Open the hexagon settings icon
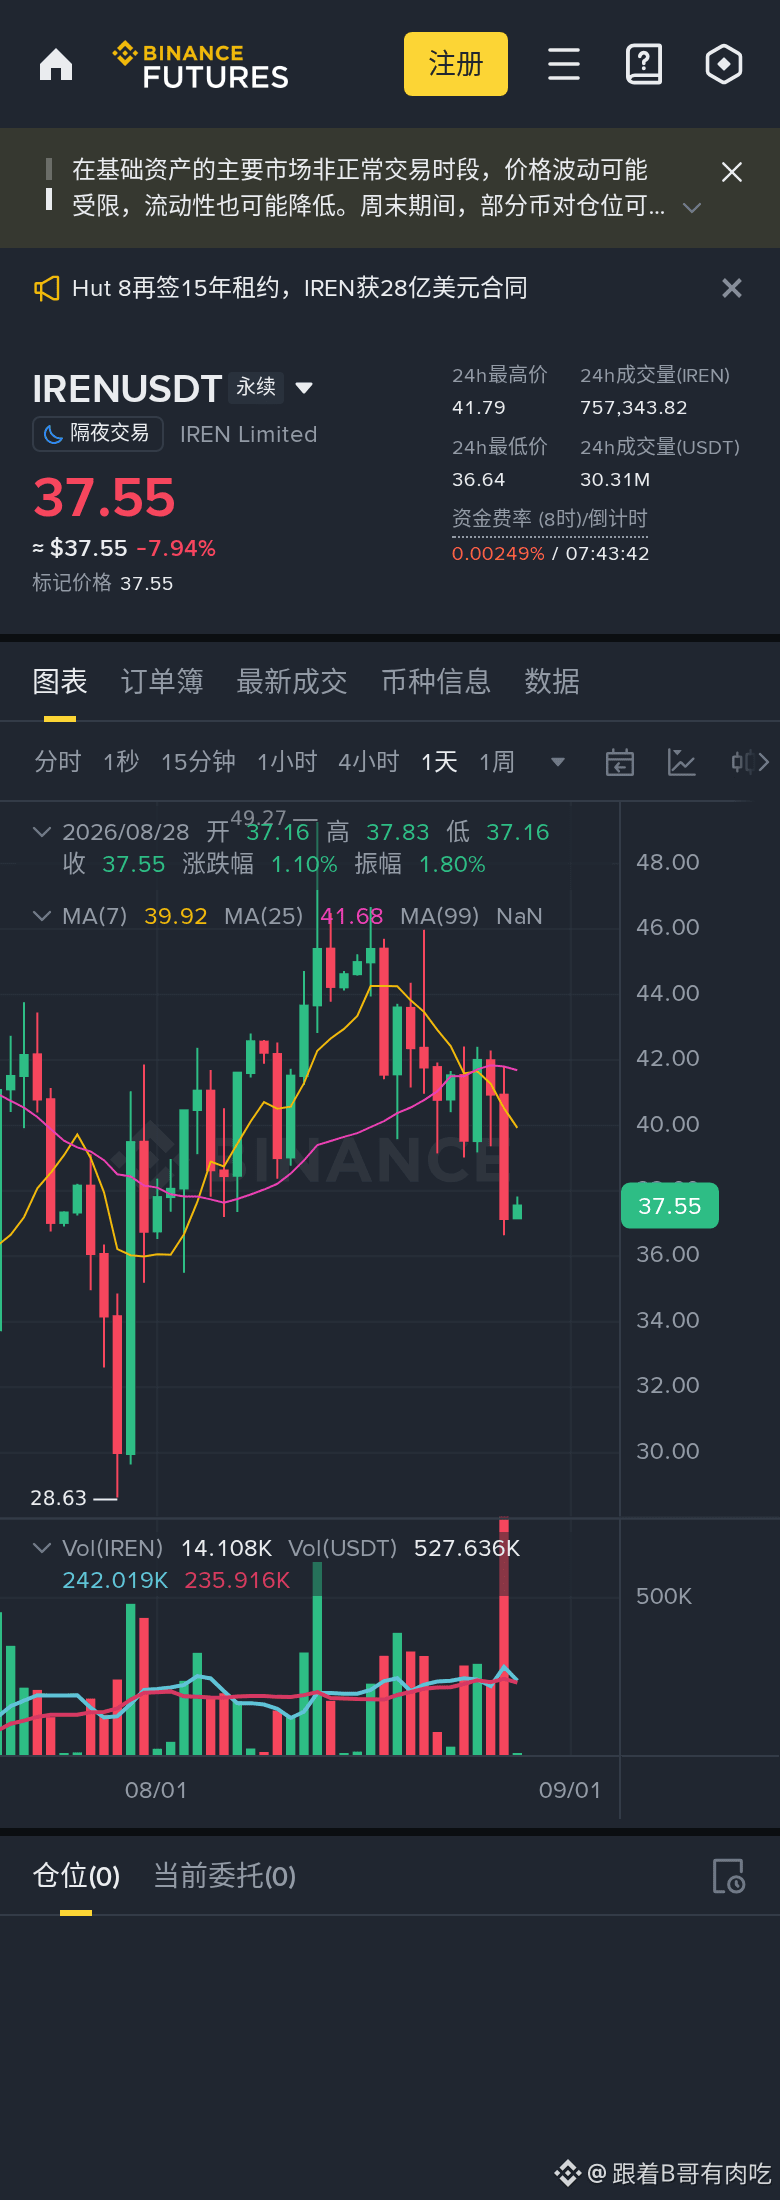Screen dimensions: 780x2200 [x=724, y=64]
